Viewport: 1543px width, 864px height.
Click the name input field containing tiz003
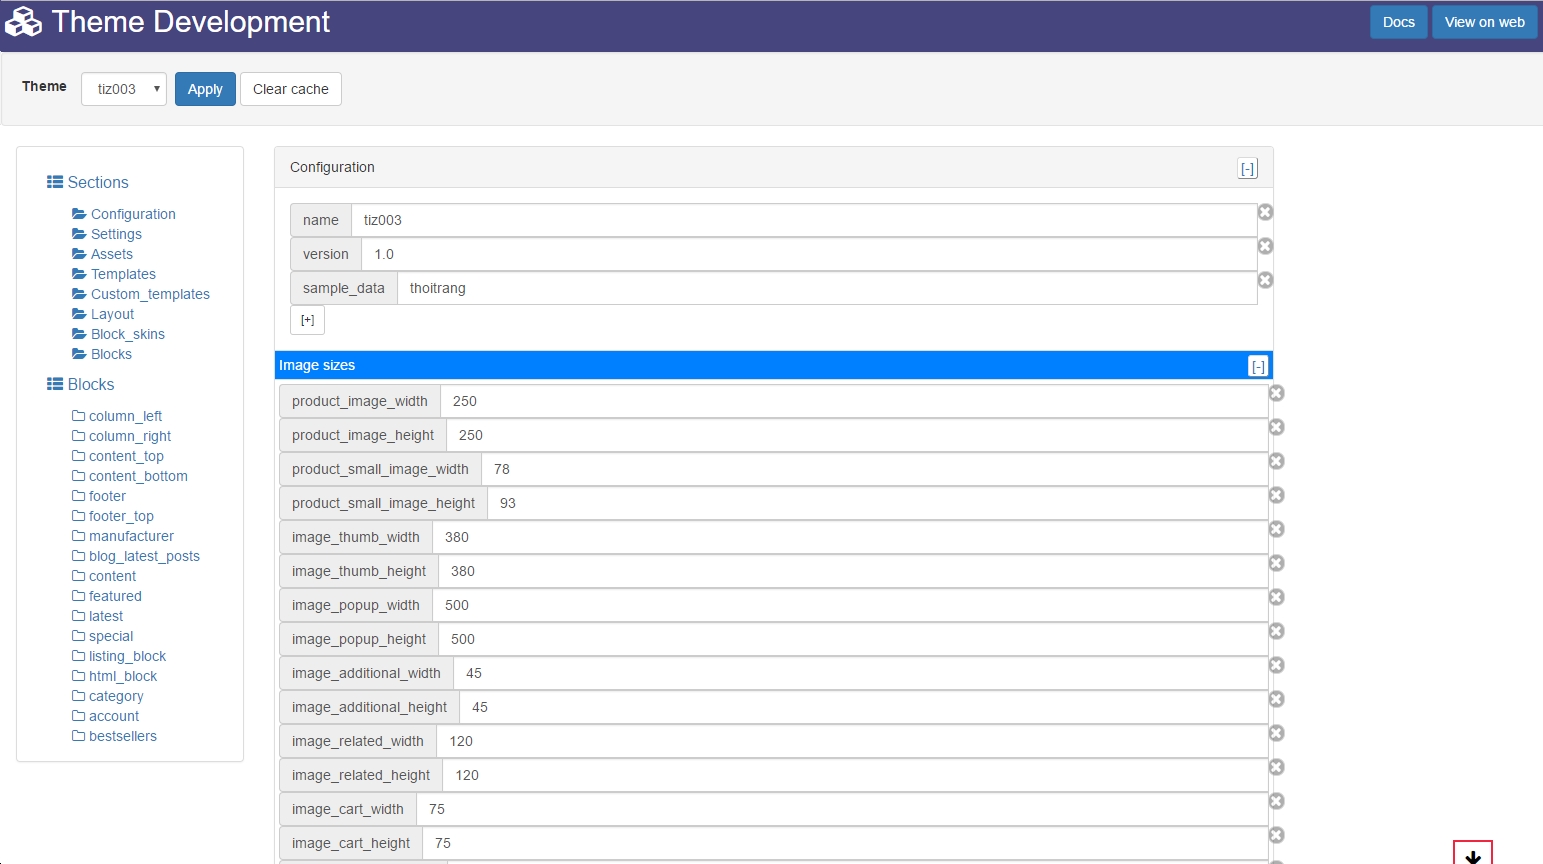tap(804, 220)
